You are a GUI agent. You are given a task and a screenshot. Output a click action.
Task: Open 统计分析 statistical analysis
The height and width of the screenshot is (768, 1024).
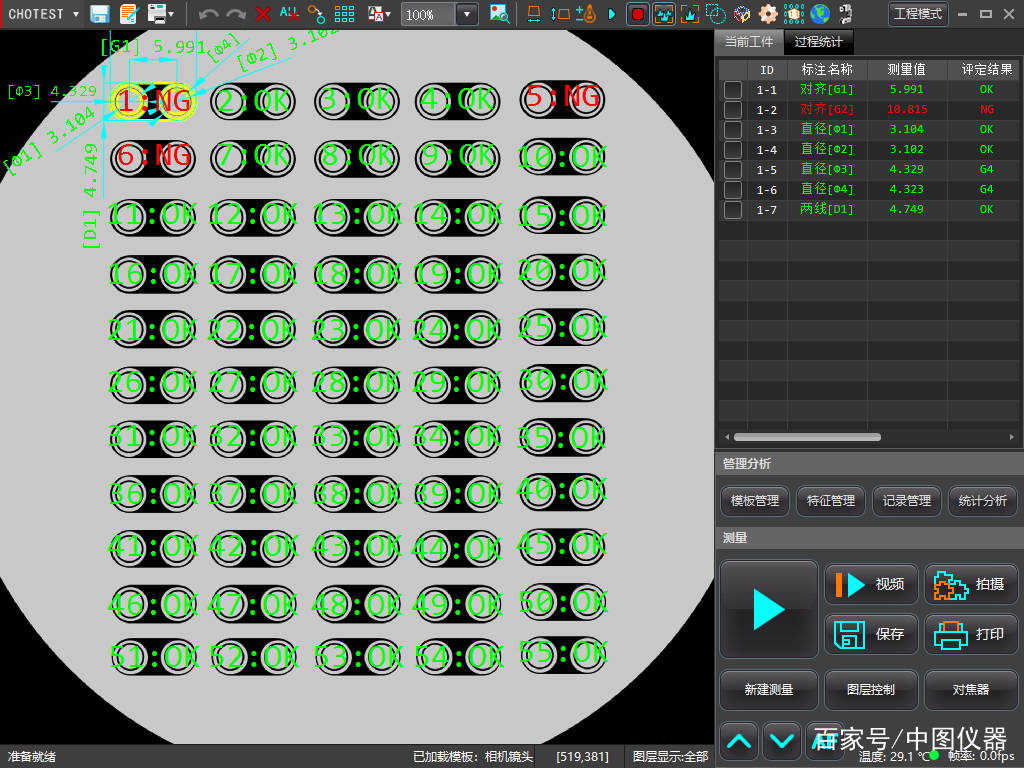982,501
